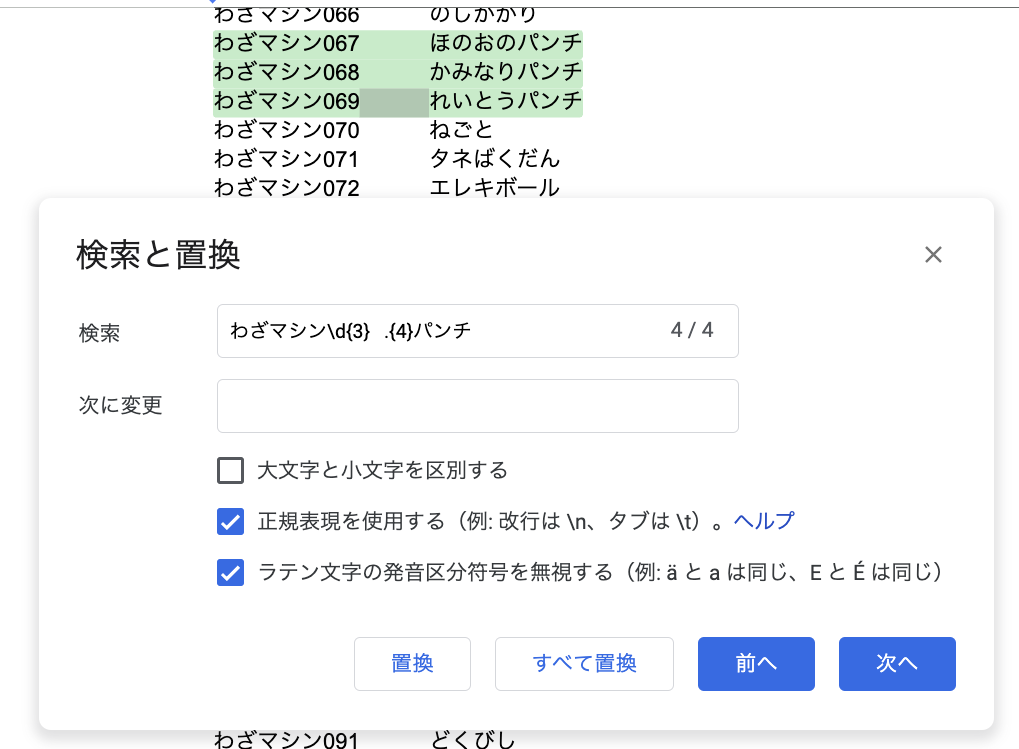Viewport: 1019px width, 749px height.
Task: Click the 次に変更 replacement input field
Action: [x=478, y=406]
